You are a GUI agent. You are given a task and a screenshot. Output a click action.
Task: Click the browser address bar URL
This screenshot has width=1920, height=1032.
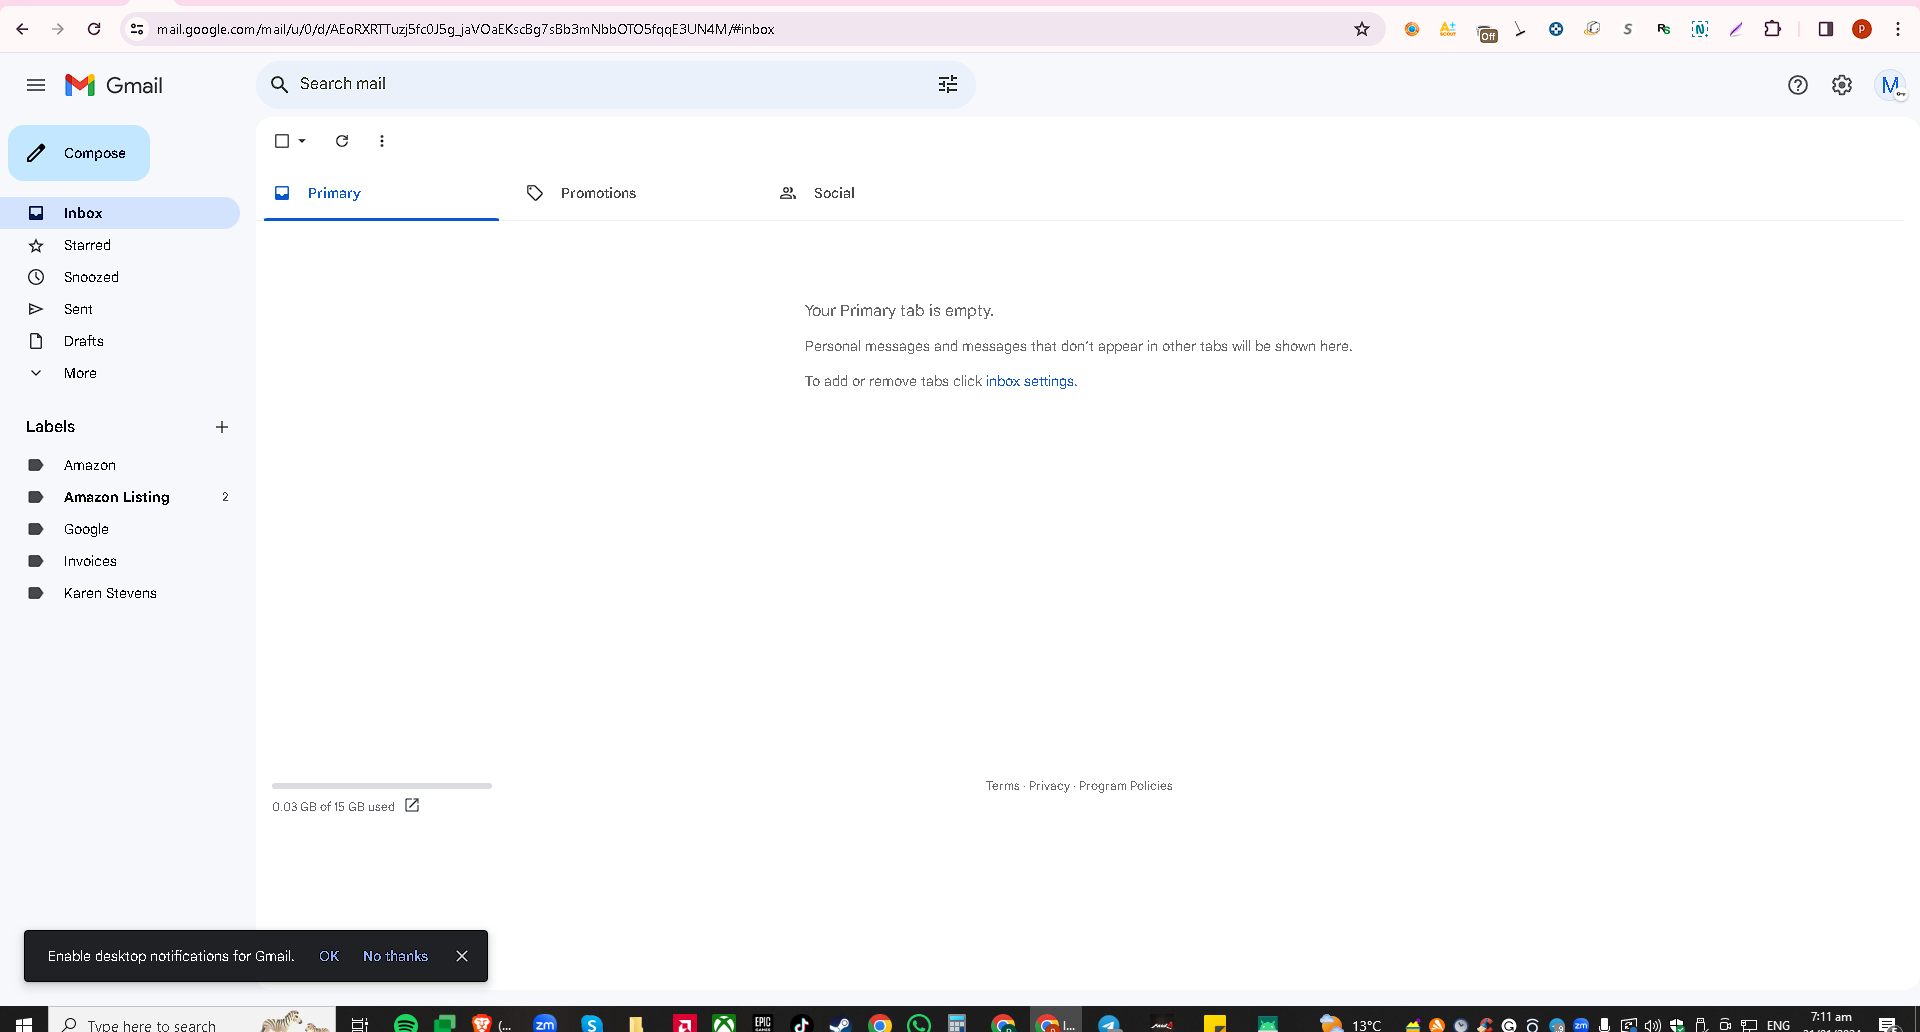465,29
